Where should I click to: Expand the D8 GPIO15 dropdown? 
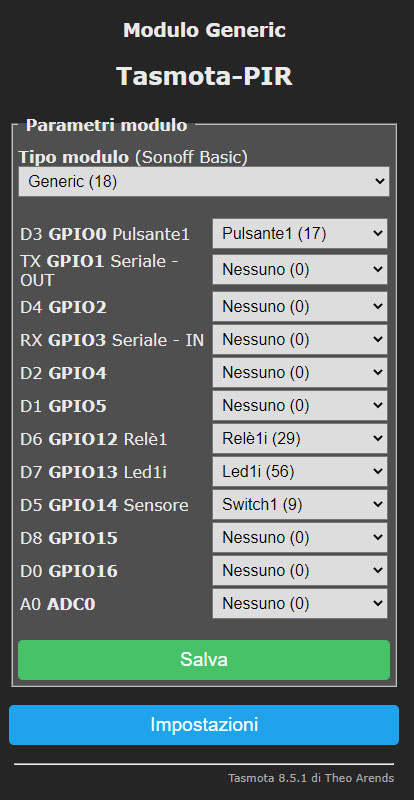click(300, 537)
